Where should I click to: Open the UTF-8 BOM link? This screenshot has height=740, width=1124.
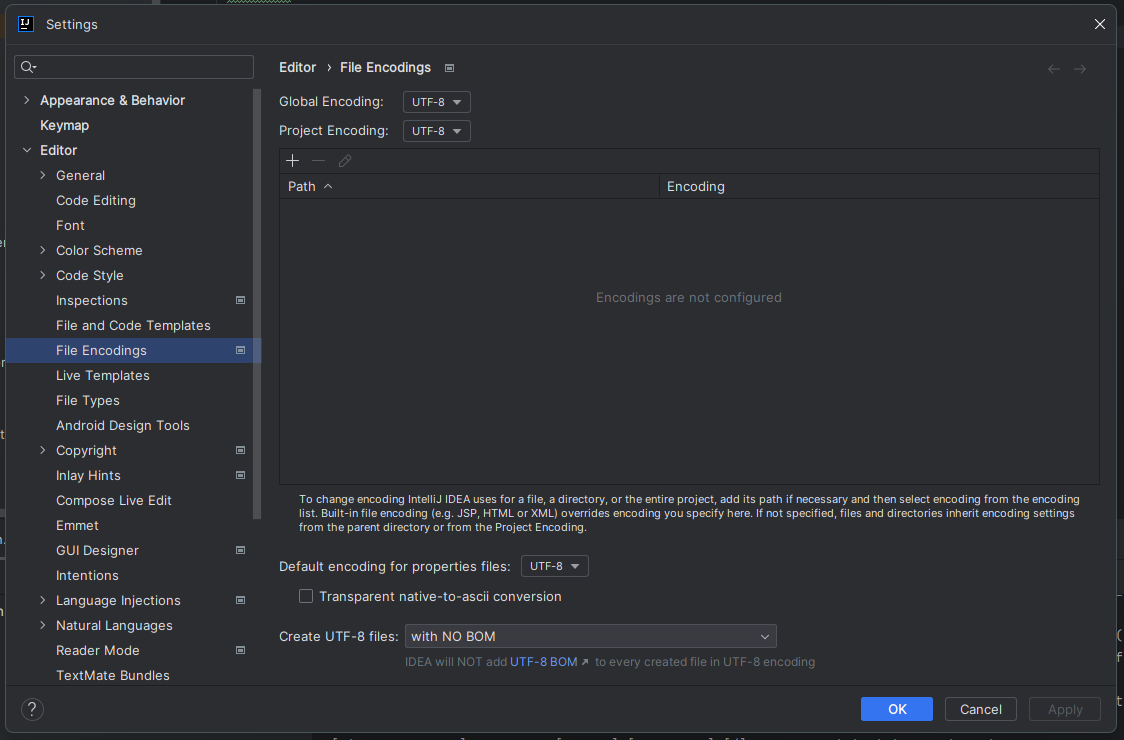(543, 662)
